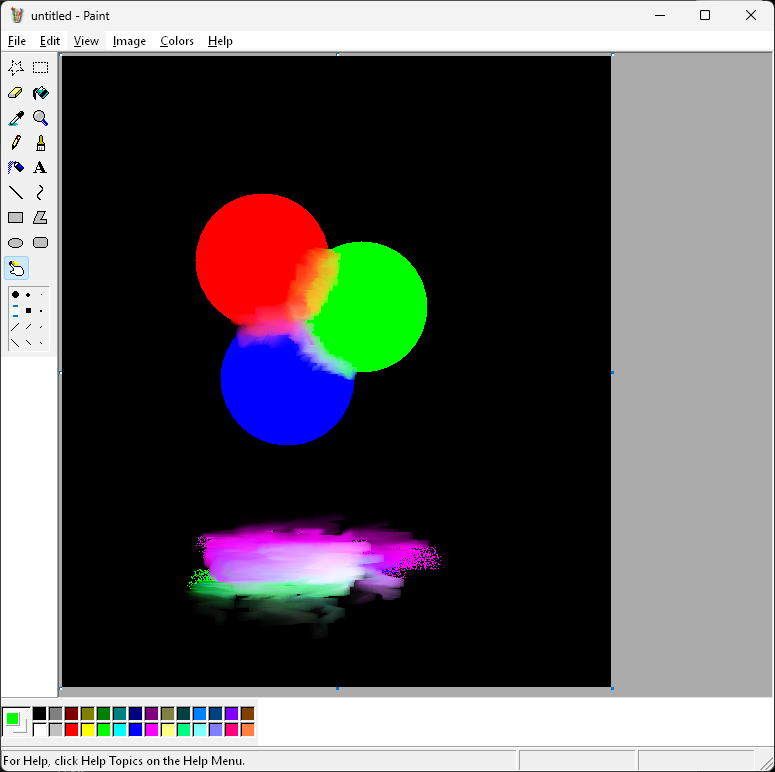The height and width of the screenshot is (772, 775).
Task: Choose the Eraser tool
Action: (16, 92)
